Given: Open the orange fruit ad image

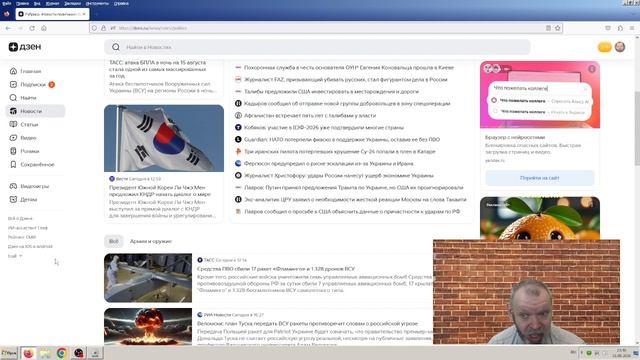Looking at the screenshot, I should tap(540, 218).
